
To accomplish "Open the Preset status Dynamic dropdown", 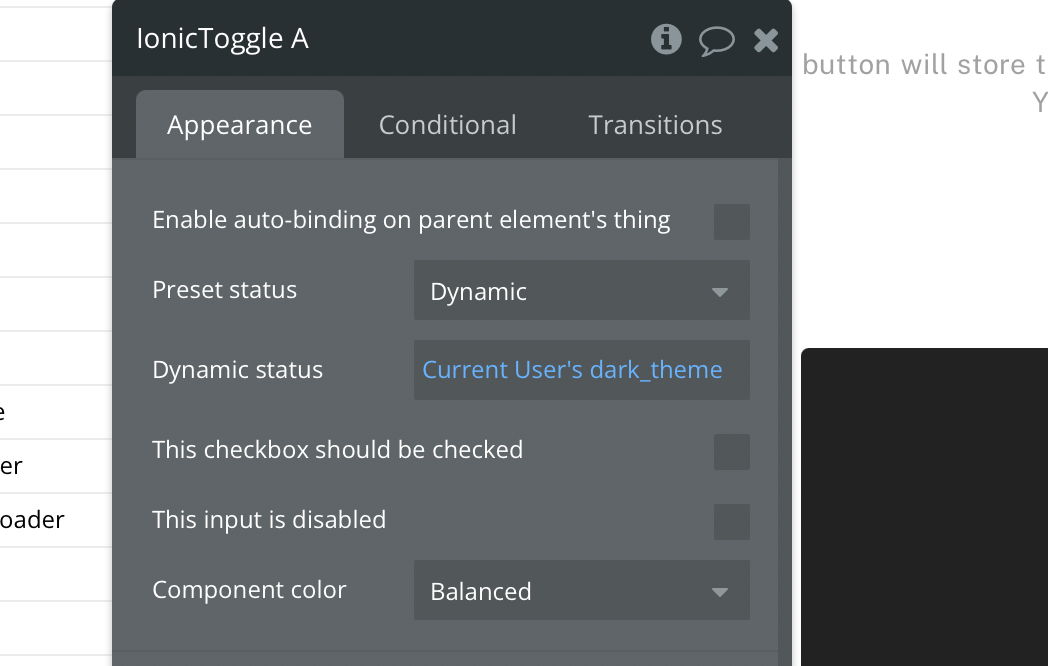I will [x=581, y=290].
